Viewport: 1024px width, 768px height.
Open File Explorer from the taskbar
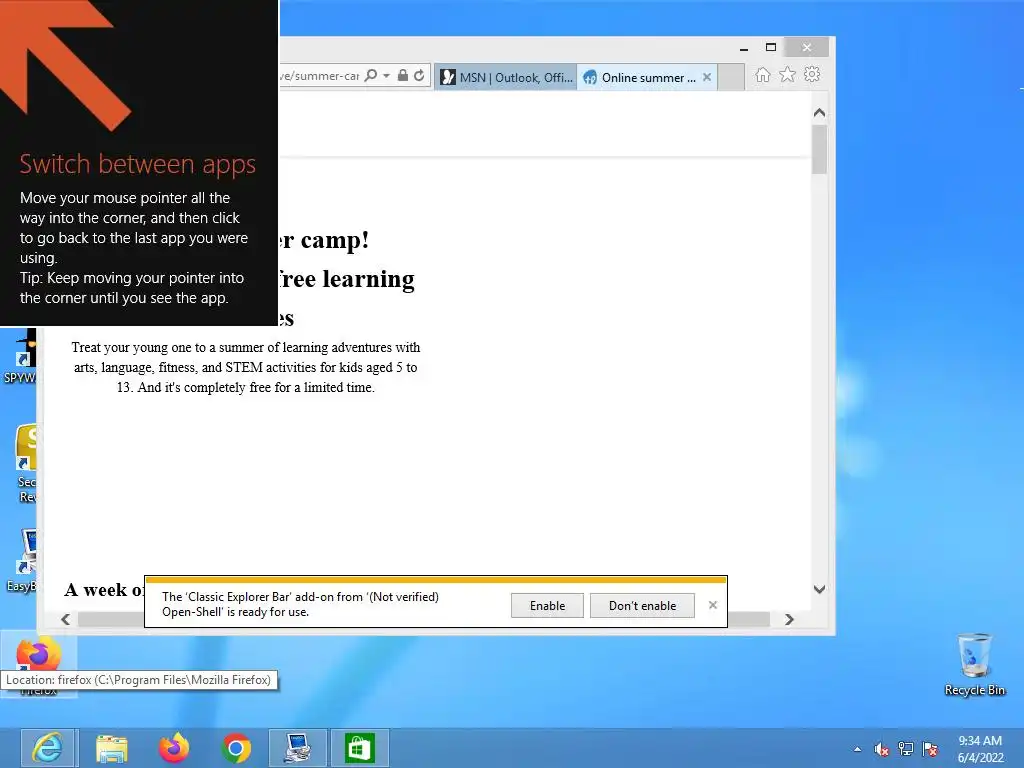point(112,748)
